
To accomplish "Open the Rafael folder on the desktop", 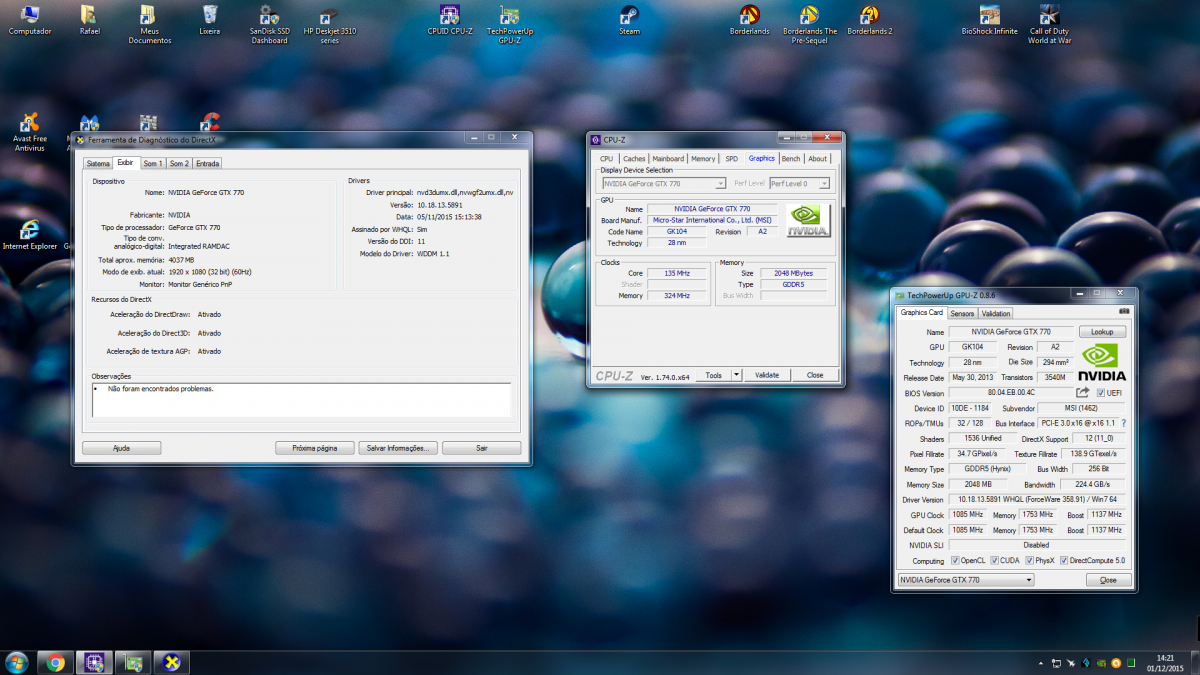I will tap(90, 20).
